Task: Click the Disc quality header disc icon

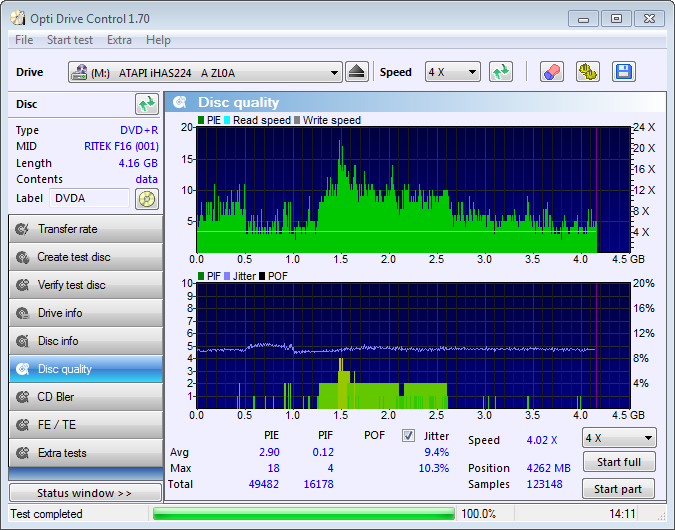Action: point(180,102)
